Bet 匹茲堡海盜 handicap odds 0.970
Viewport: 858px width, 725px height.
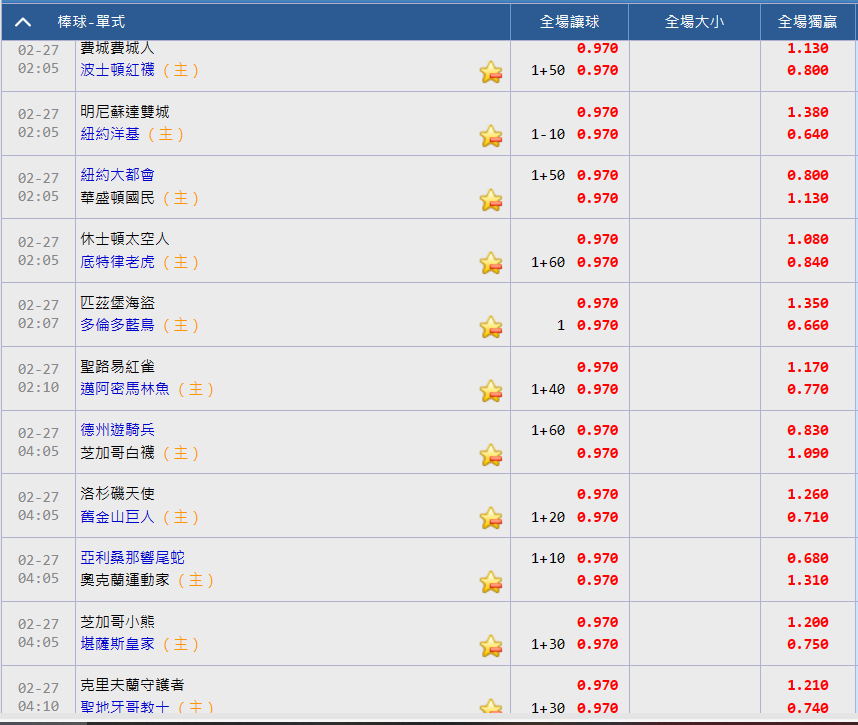[598, 303]
